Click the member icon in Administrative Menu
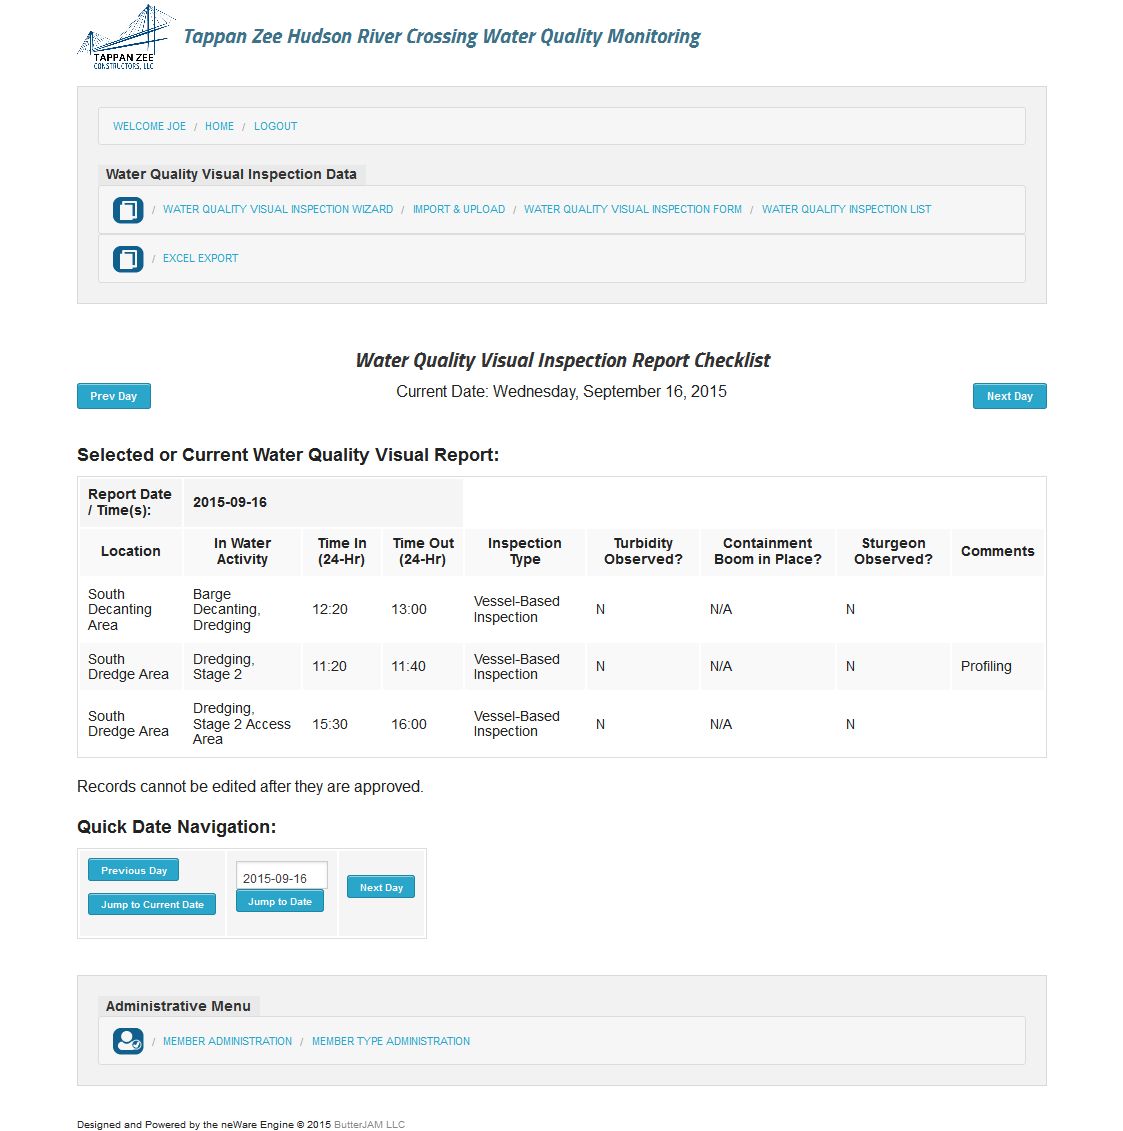This screenshot has width=1123, height=1131. coord(128,1041)
